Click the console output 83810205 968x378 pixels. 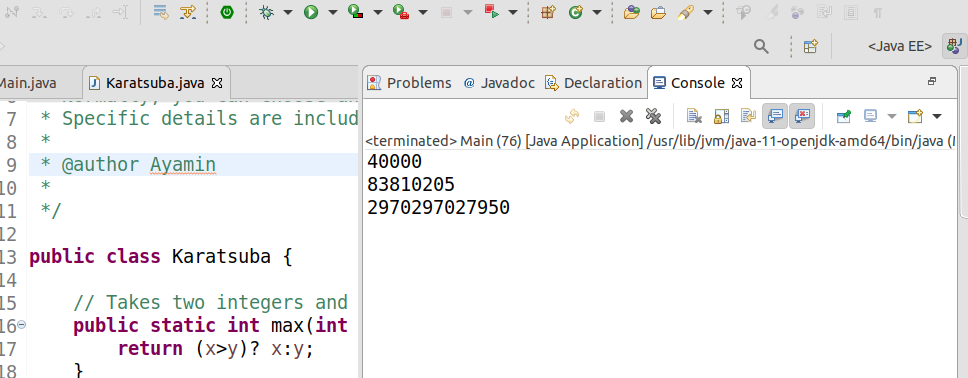(x=411, y=185)
